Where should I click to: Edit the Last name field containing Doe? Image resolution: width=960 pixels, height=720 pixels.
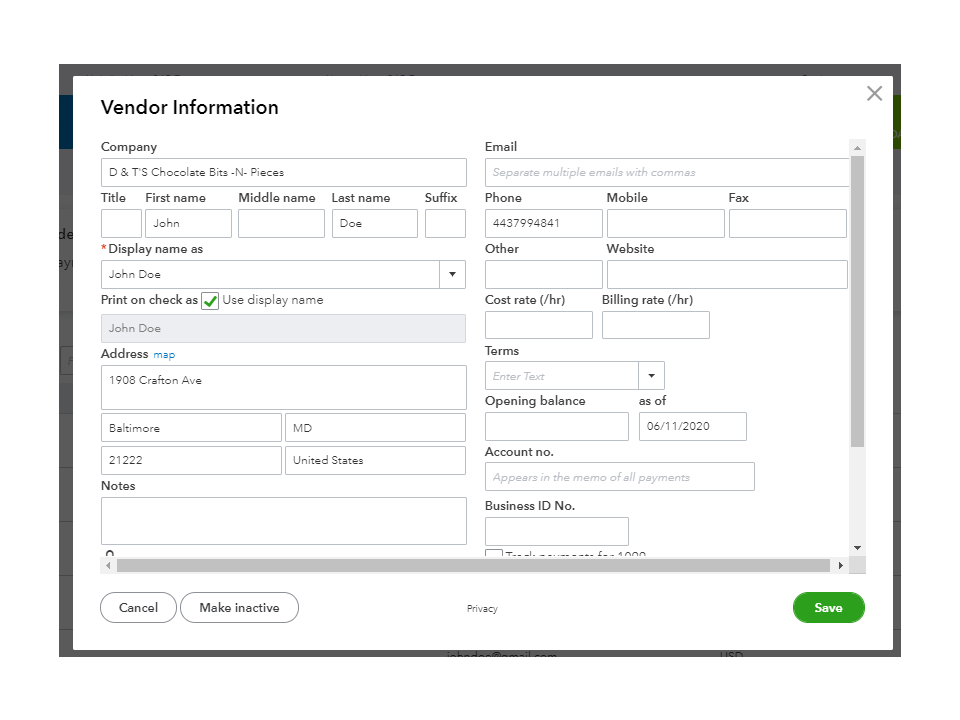coord(375,223)
